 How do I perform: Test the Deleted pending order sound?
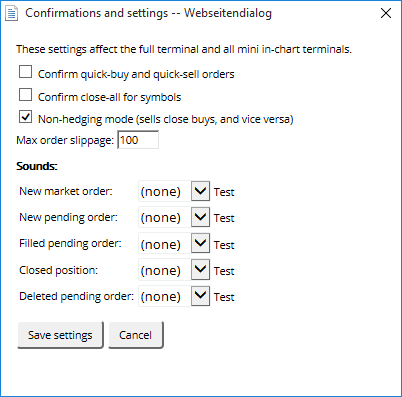click(x=224, y=297)
